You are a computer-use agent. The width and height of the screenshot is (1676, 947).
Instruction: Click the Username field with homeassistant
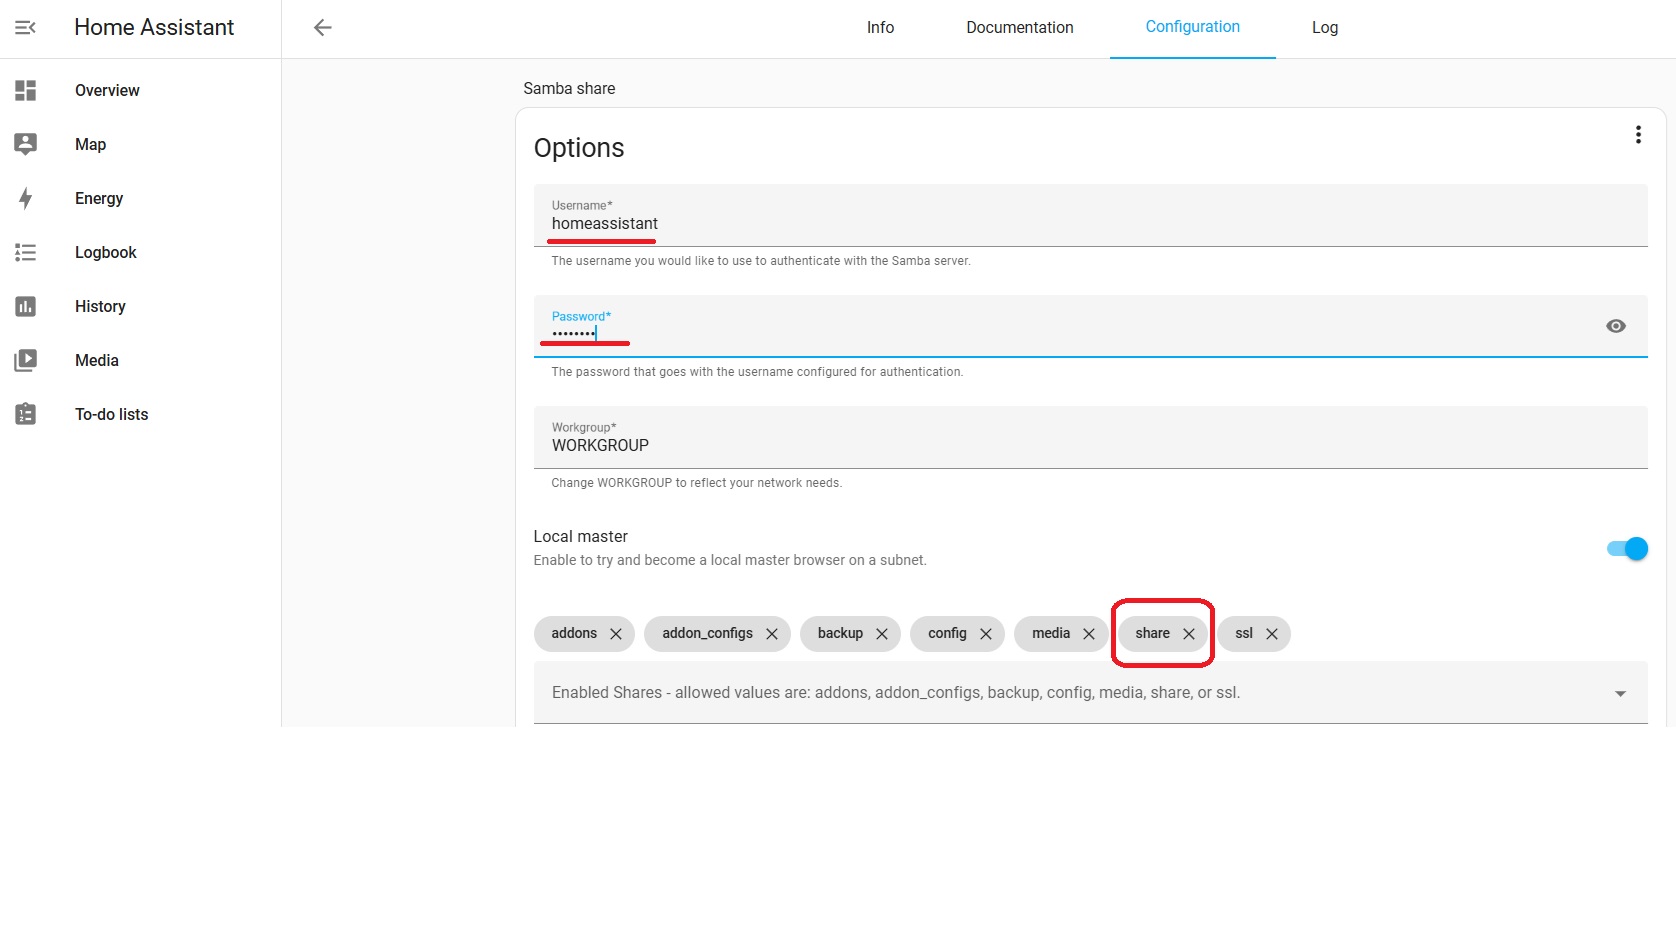(1090, 215)
